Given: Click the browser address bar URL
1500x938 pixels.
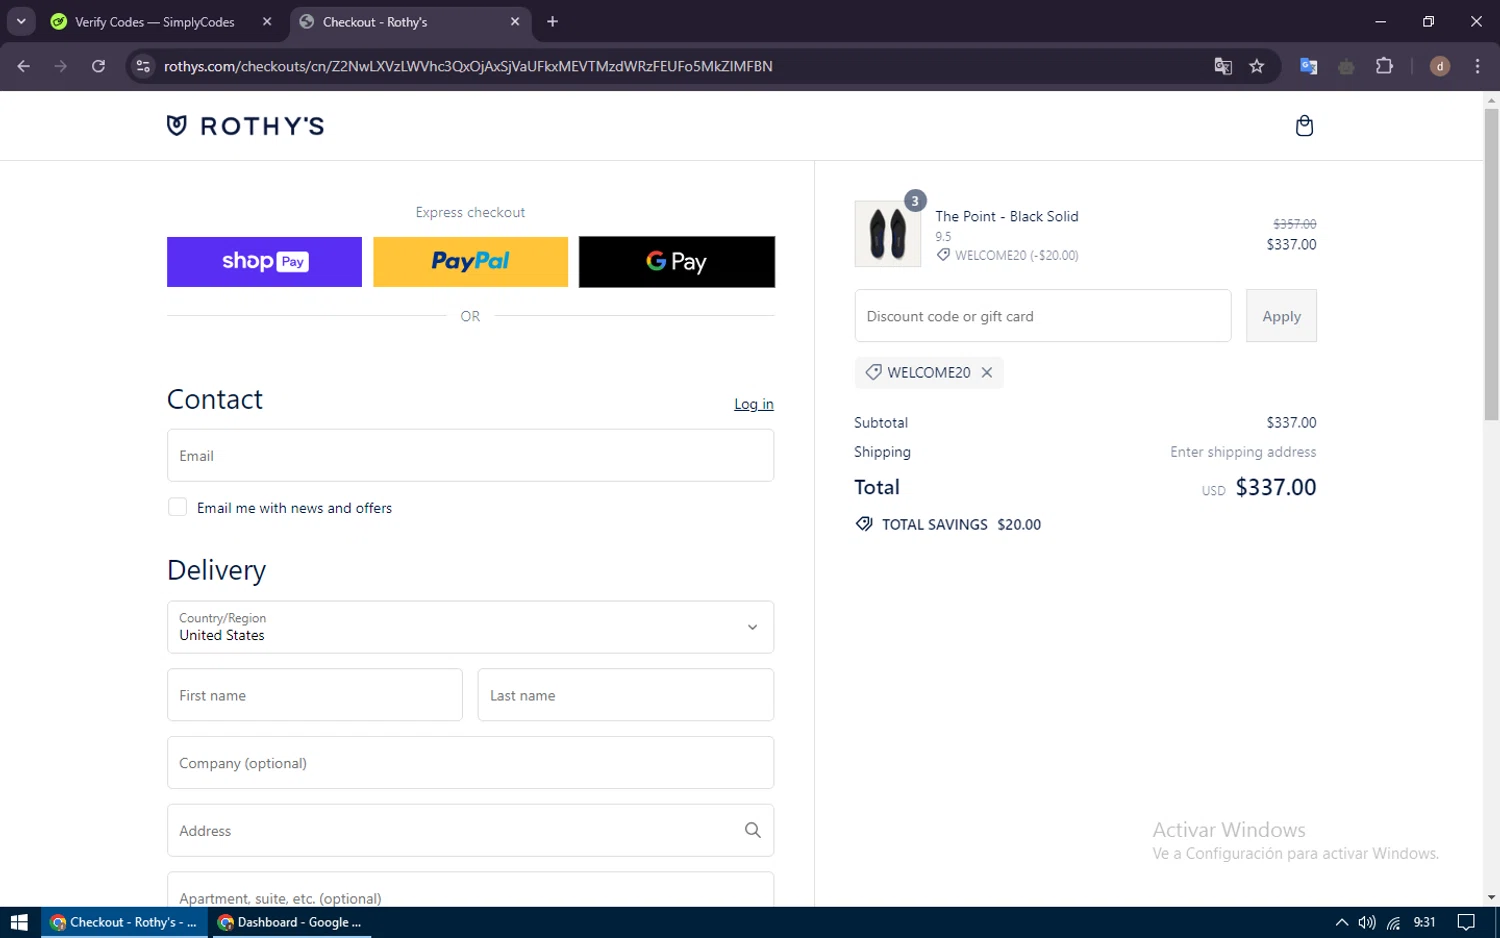Looking at the screenshot, I should (468, 66).
